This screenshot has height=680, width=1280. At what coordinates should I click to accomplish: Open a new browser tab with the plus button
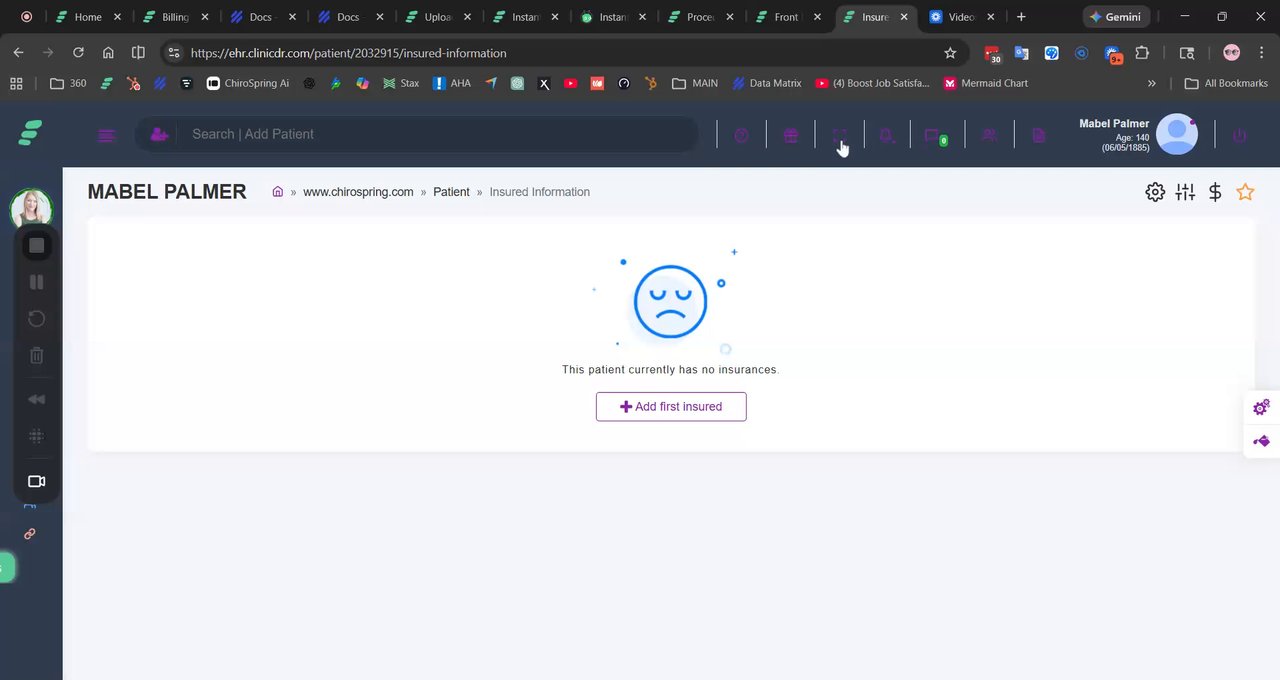[1021, 17]
